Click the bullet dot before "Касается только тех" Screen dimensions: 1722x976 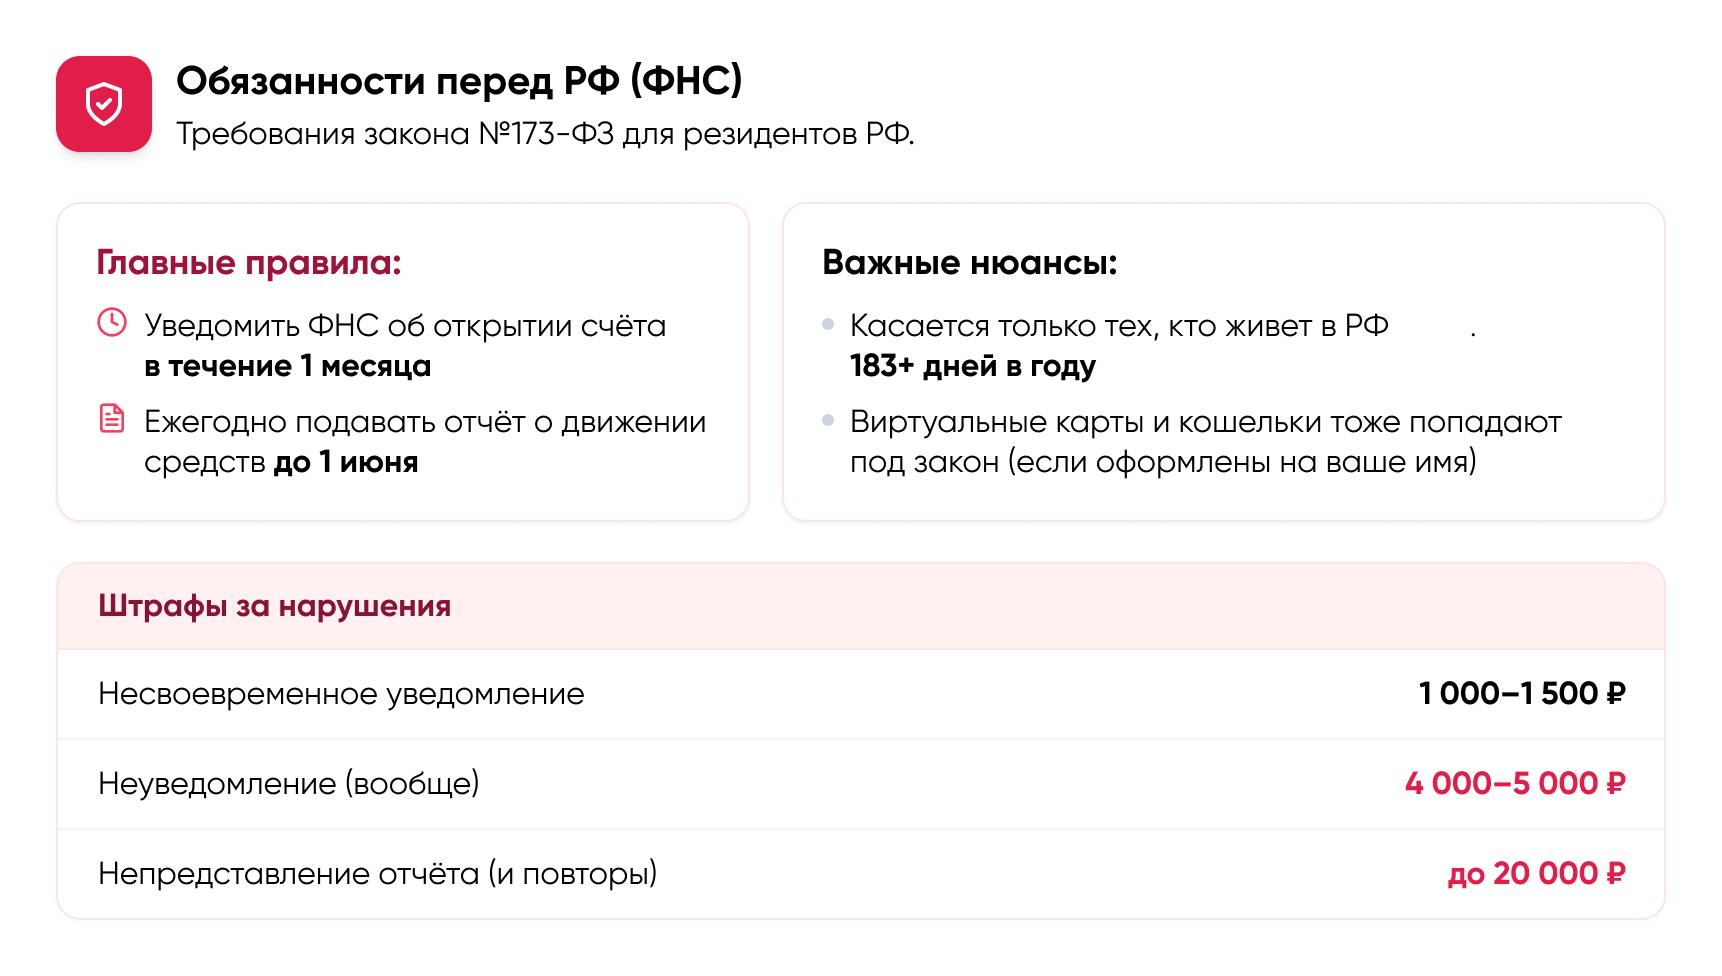827,325
